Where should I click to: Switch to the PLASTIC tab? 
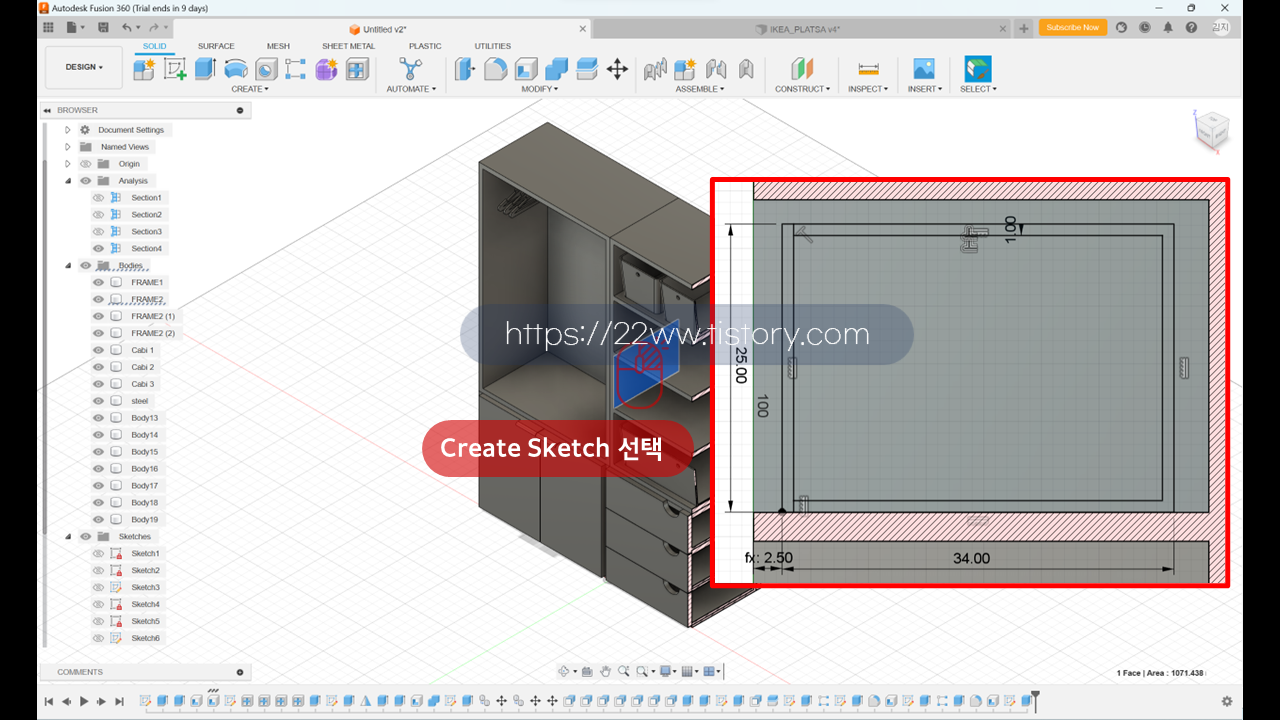pos(425,46)
